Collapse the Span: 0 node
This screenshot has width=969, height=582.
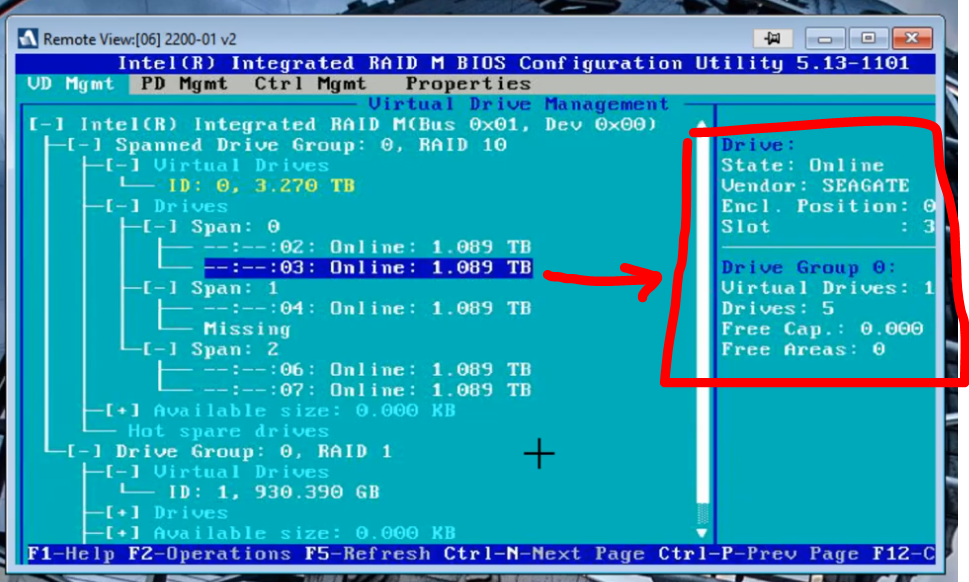160,227
